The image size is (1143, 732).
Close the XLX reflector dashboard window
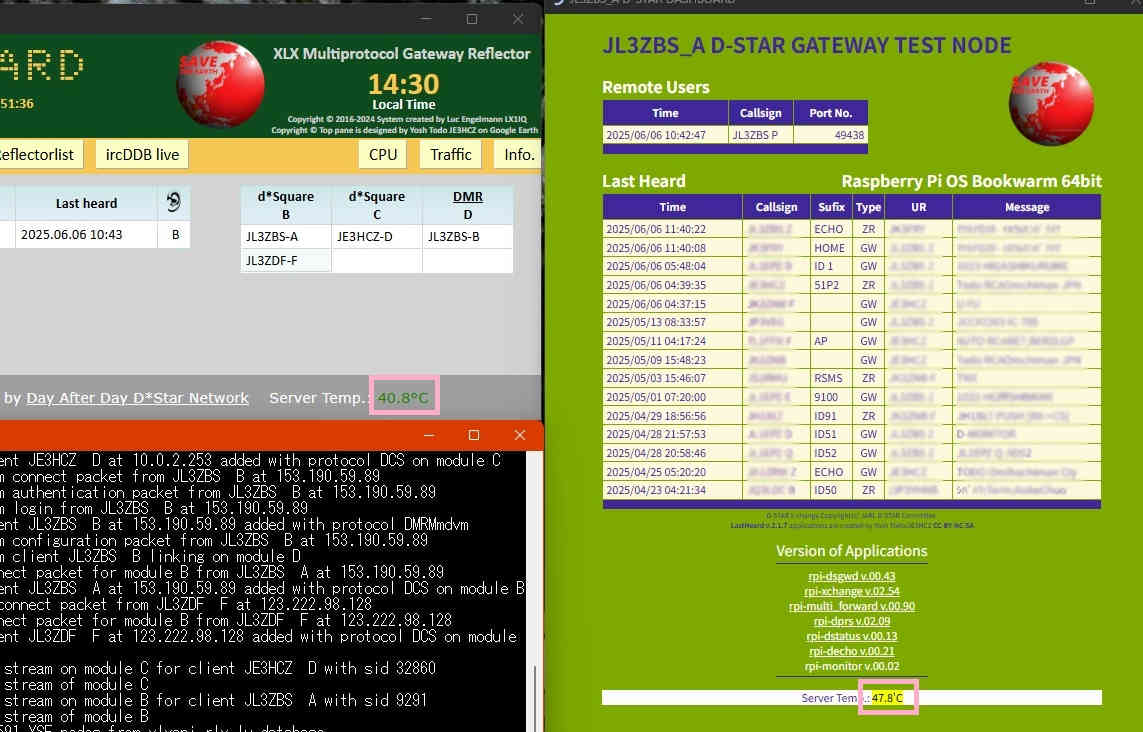click(518, 19)
